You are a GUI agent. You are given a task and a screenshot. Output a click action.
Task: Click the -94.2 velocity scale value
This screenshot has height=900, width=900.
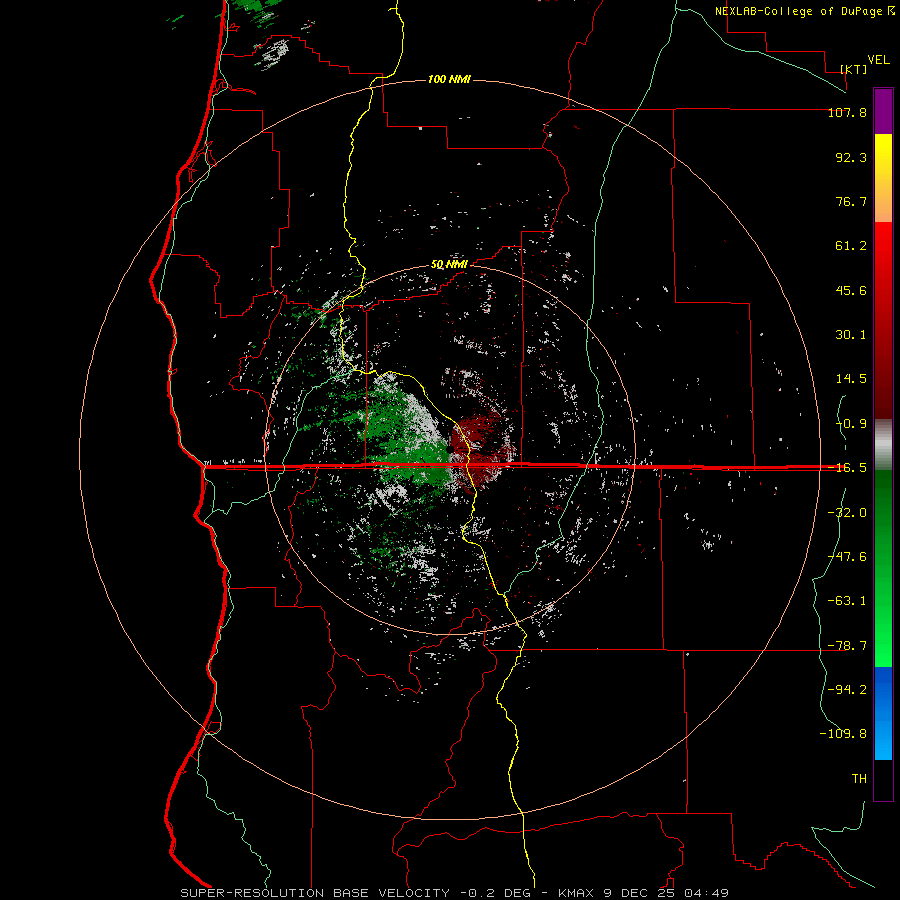point(847,690)
